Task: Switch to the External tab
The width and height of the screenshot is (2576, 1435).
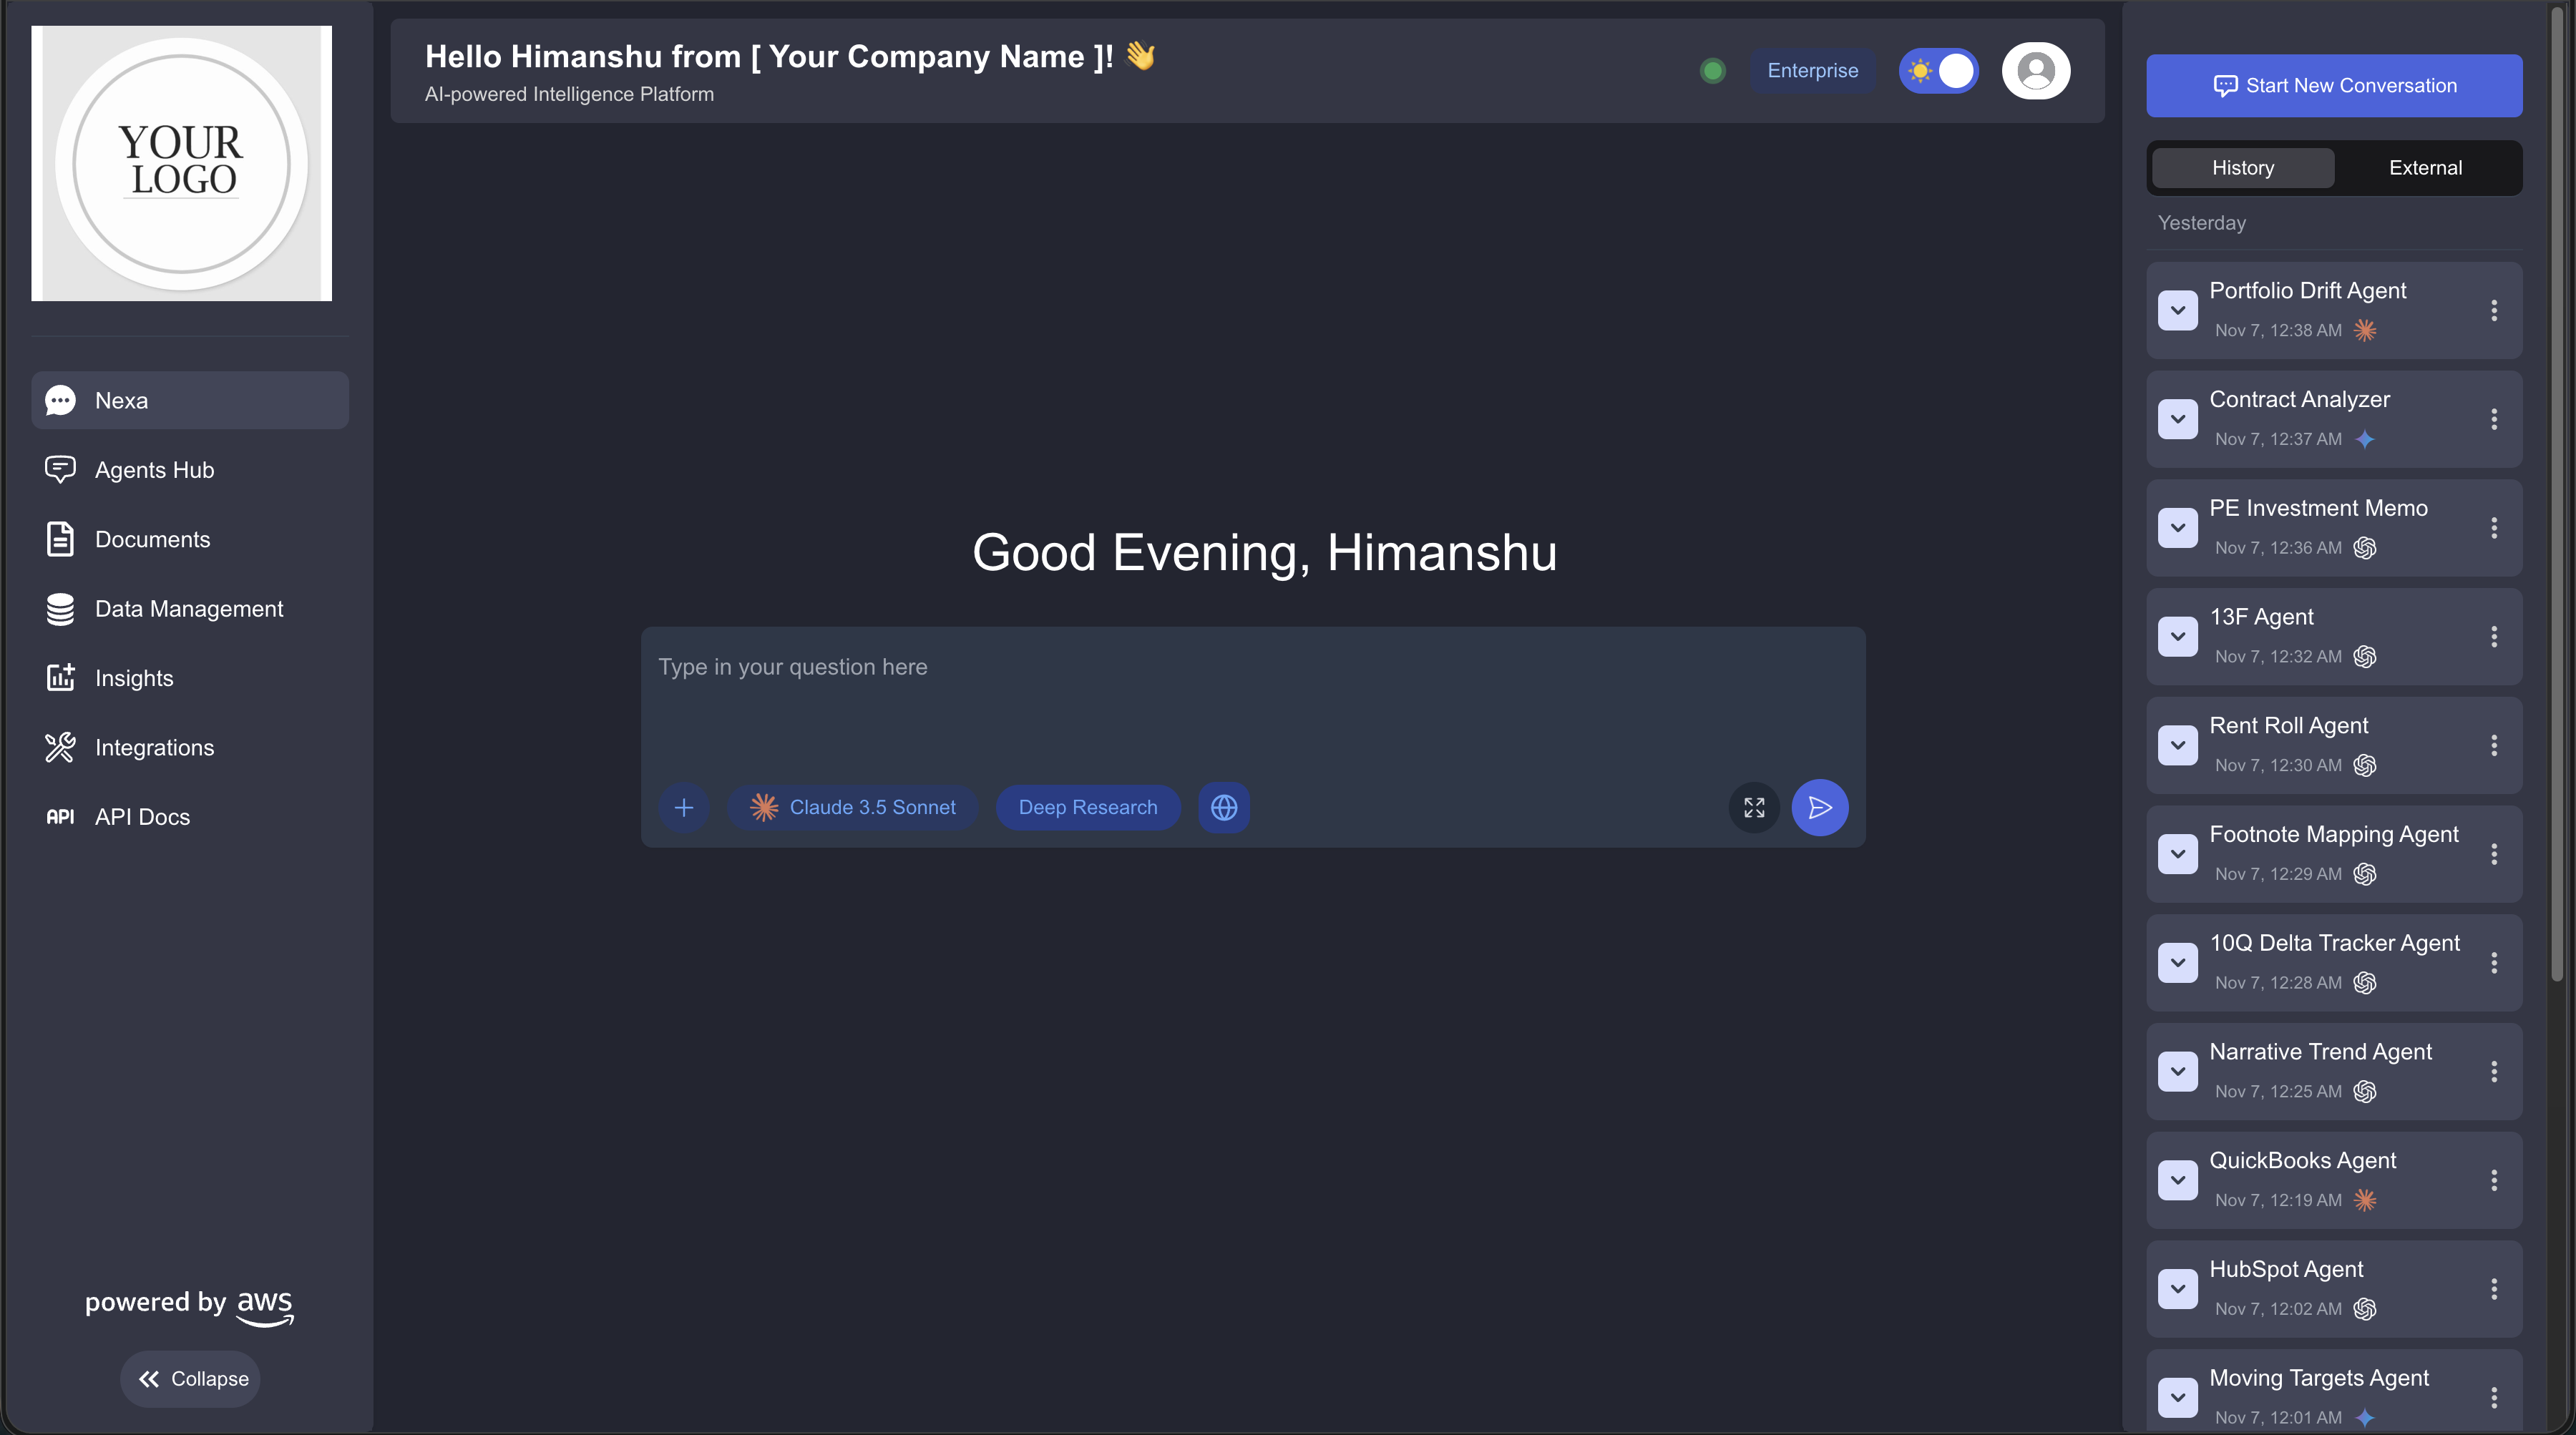Action: click(2425, 168)
